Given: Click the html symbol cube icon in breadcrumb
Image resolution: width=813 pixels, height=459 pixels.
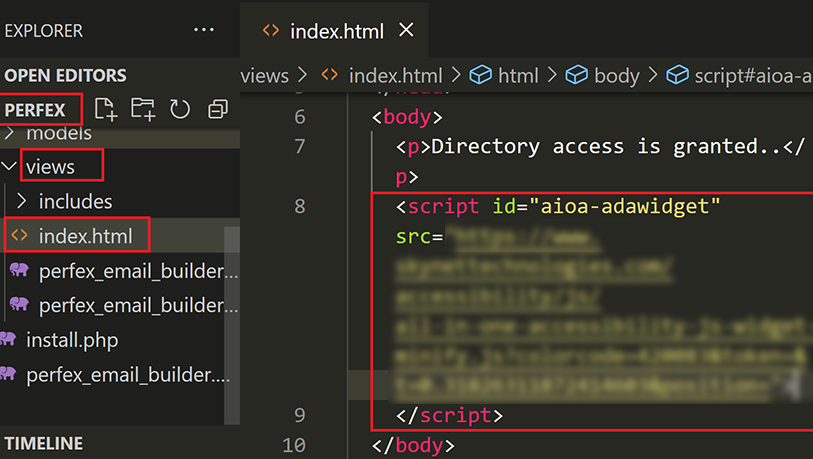Looking at the screenshot, I should coord(480,75).
